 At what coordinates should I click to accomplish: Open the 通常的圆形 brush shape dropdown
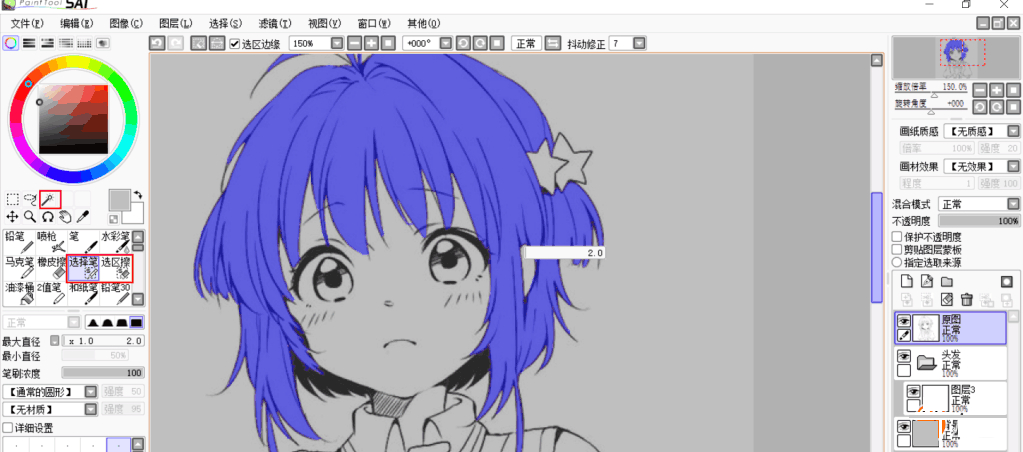(91, 391)
